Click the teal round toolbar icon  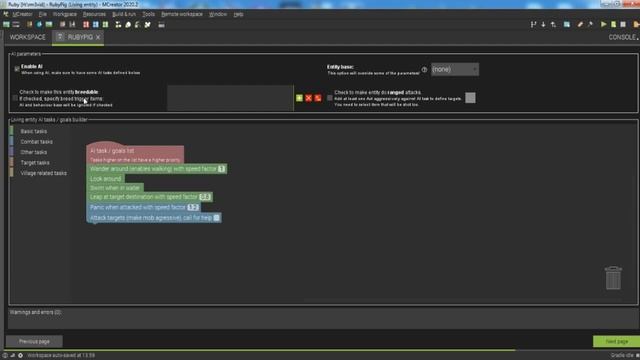click(39, 25)
